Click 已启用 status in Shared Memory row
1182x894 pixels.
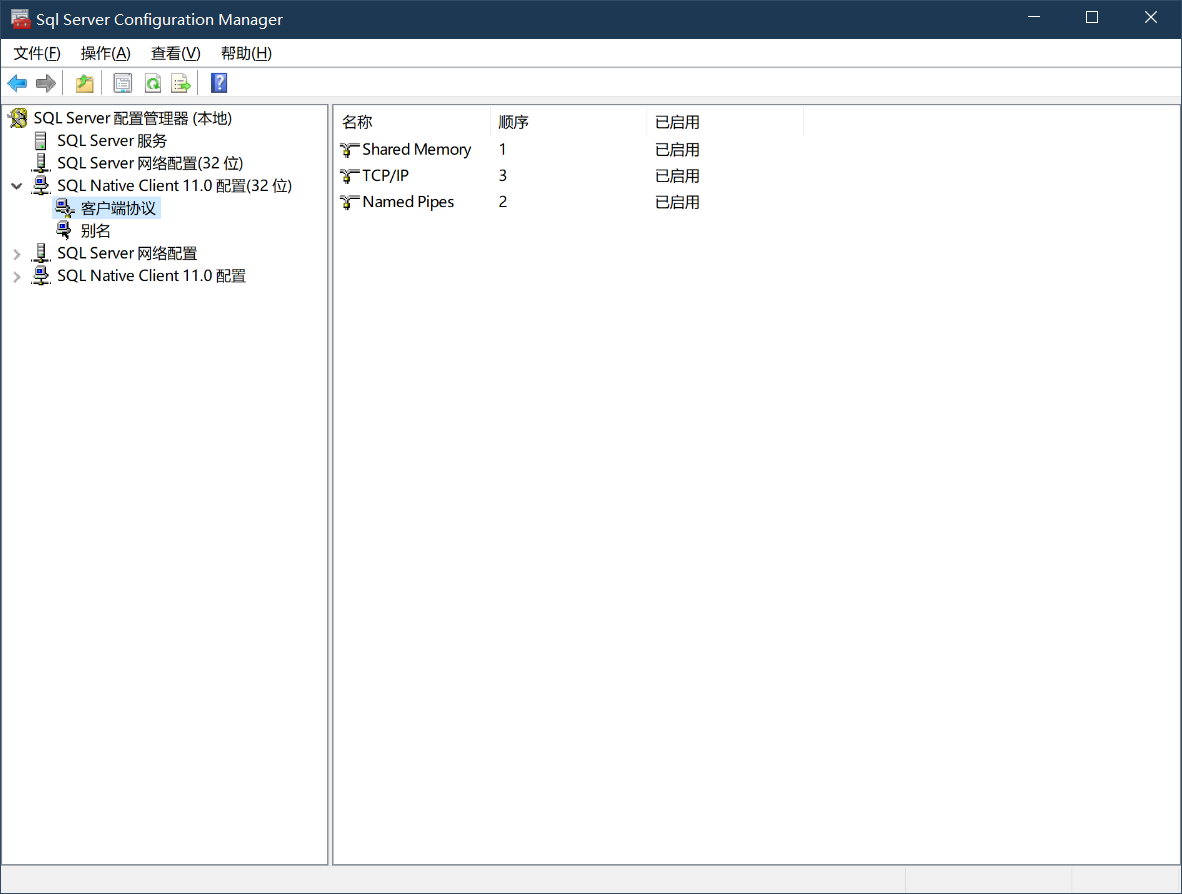click(x=677, y=150)
